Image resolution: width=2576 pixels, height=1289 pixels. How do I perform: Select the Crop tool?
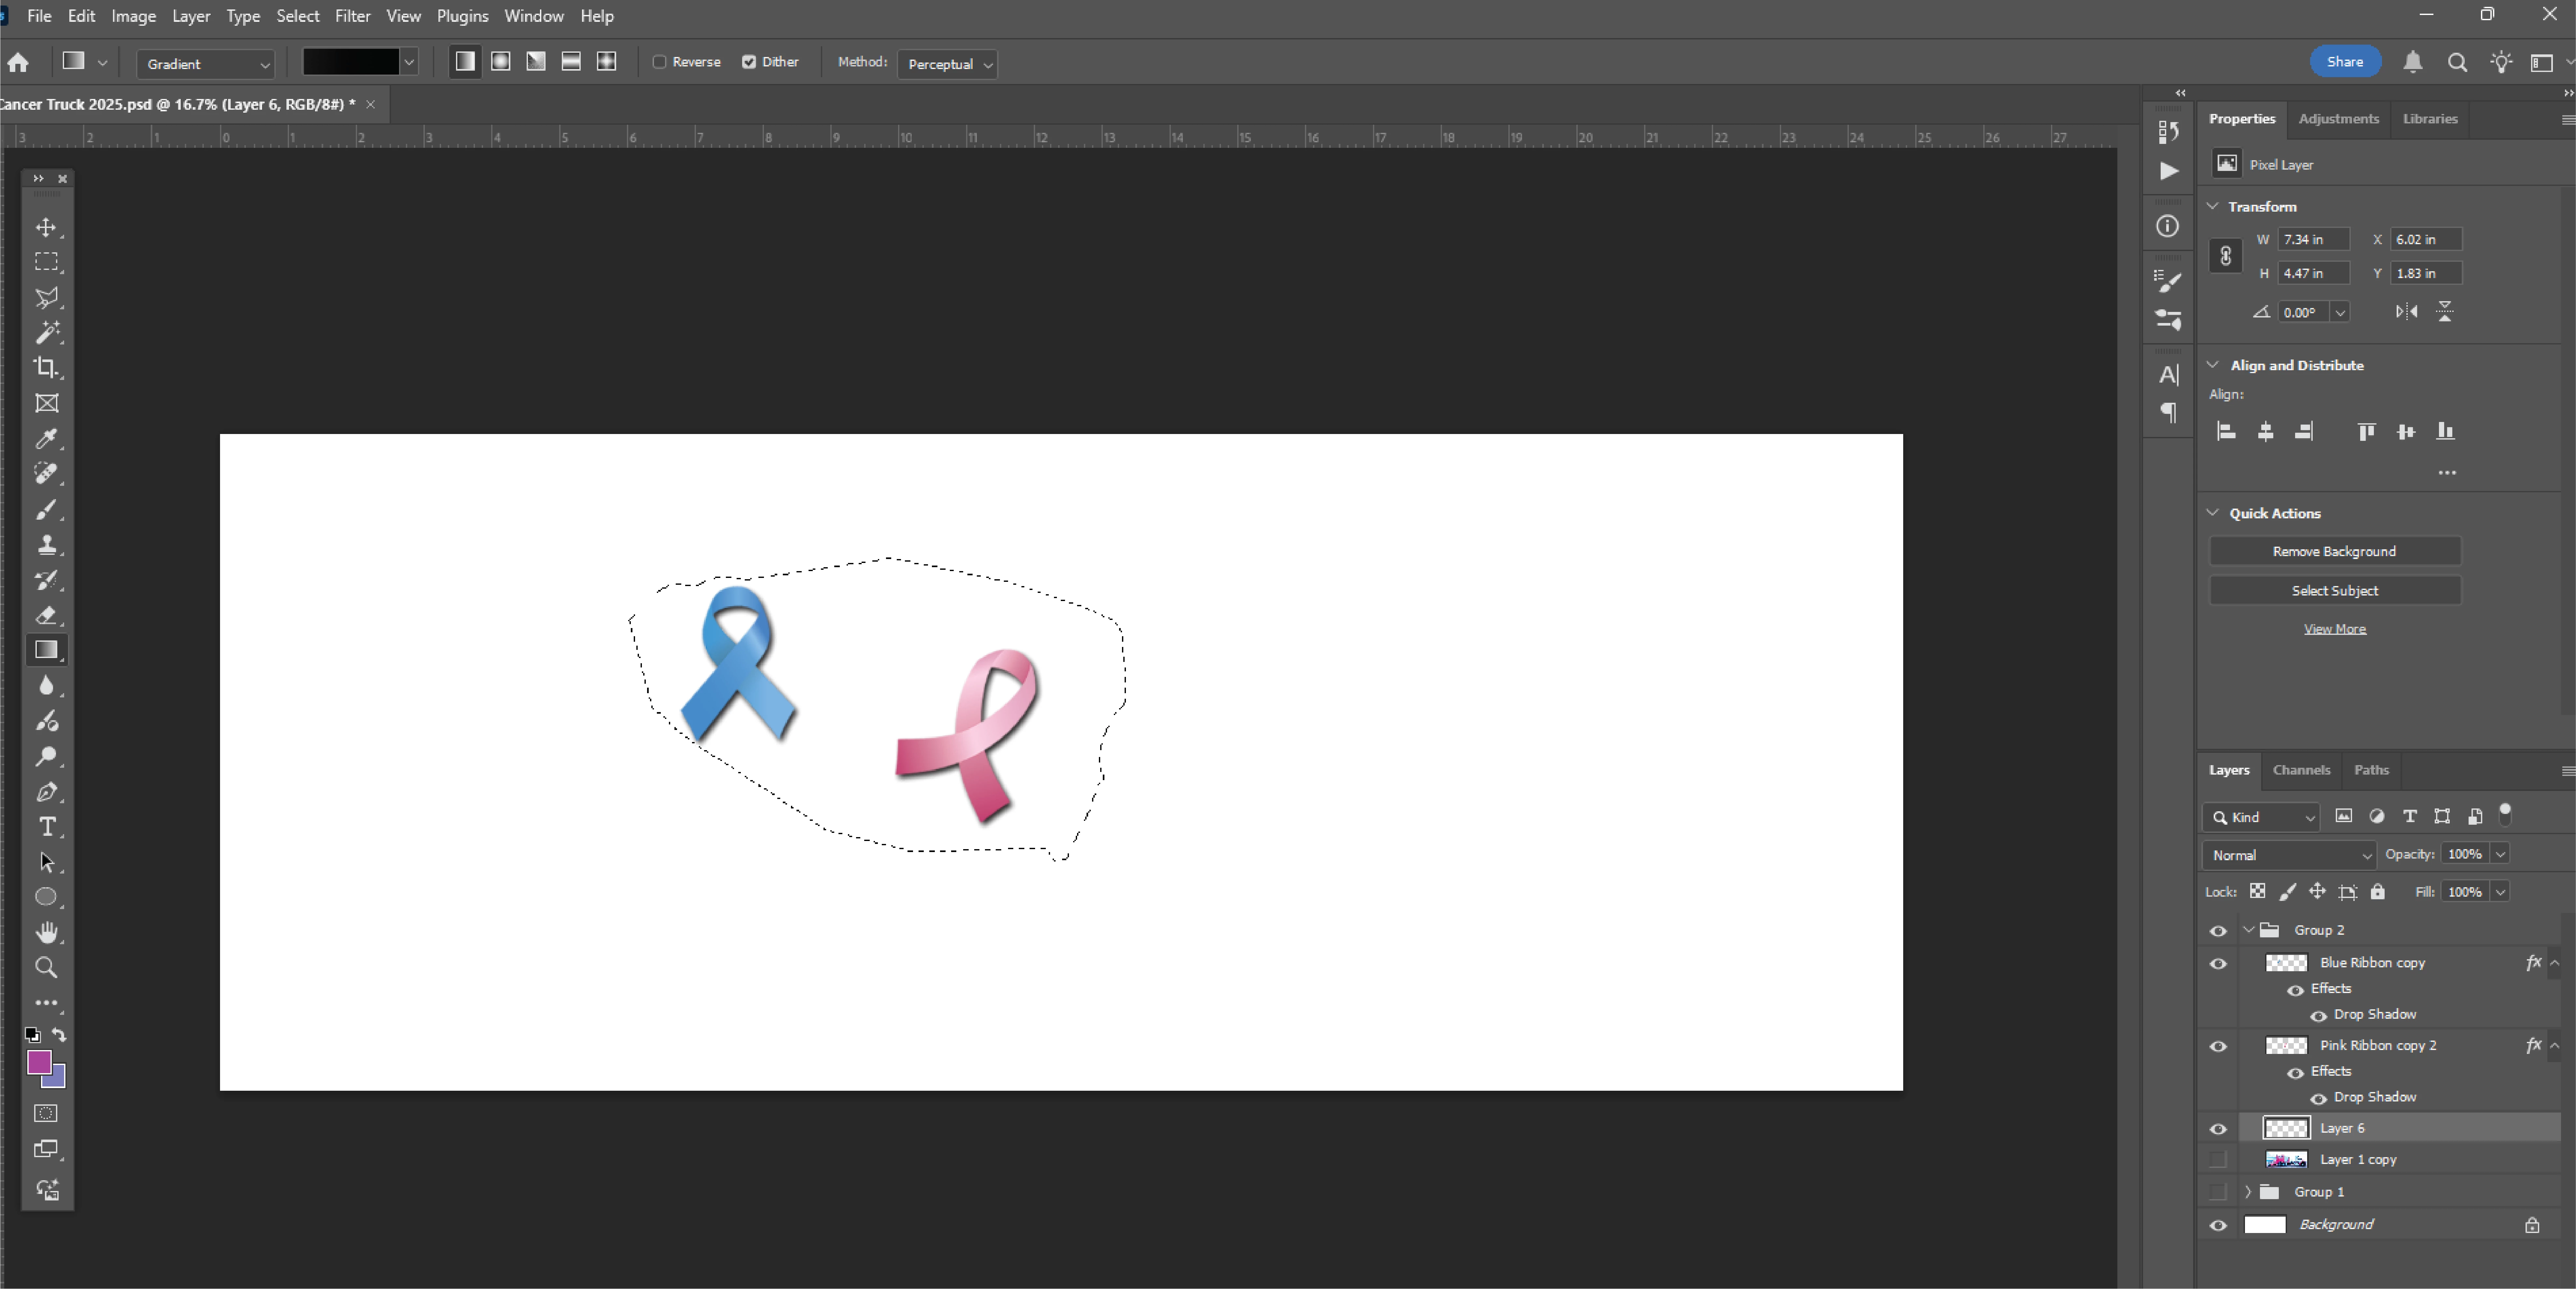pyautogui.click(x=46, y=367)
